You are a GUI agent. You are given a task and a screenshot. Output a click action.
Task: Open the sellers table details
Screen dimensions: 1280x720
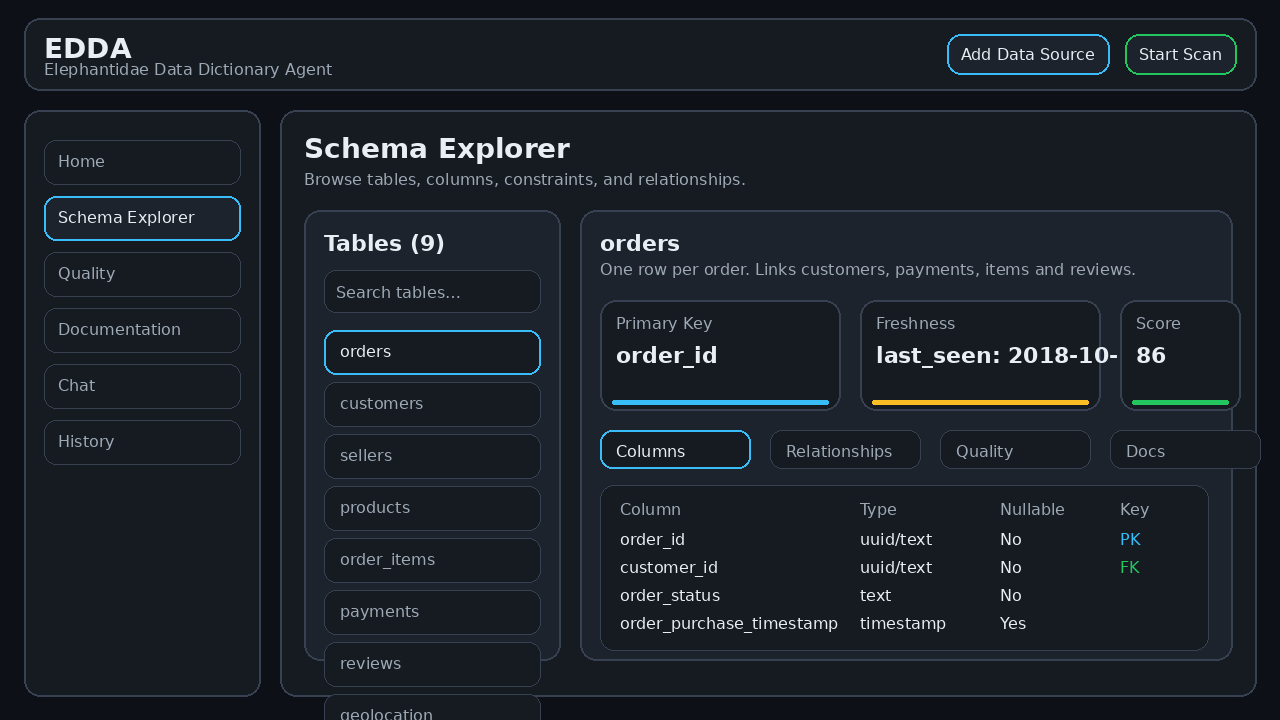coord(432,456)
